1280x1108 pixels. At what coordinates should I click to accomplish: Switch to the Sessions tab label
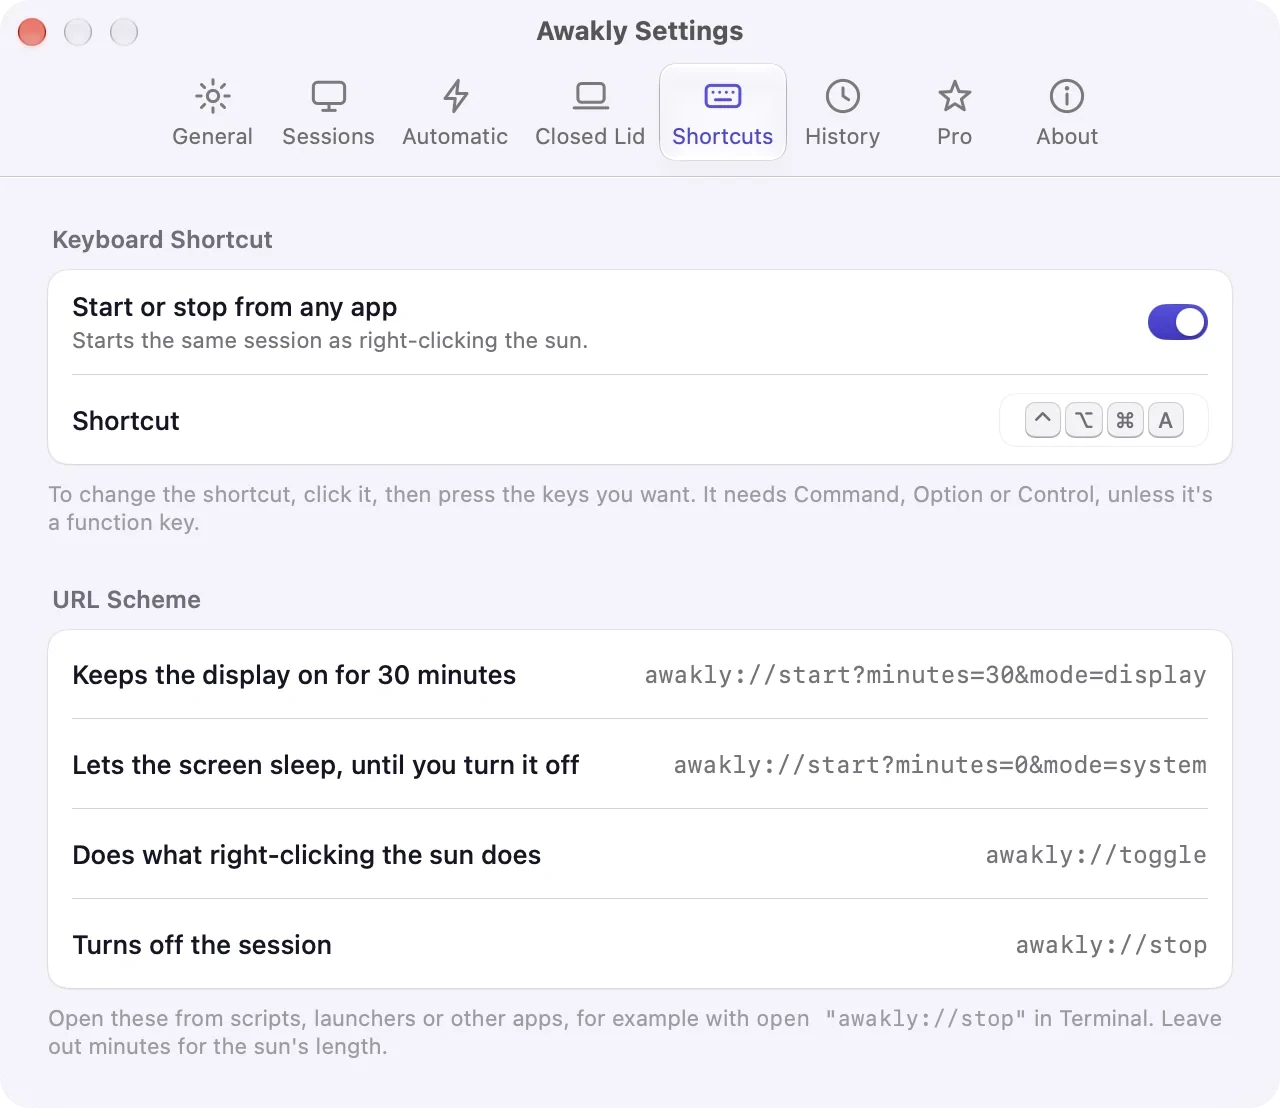tap(328, 136)
